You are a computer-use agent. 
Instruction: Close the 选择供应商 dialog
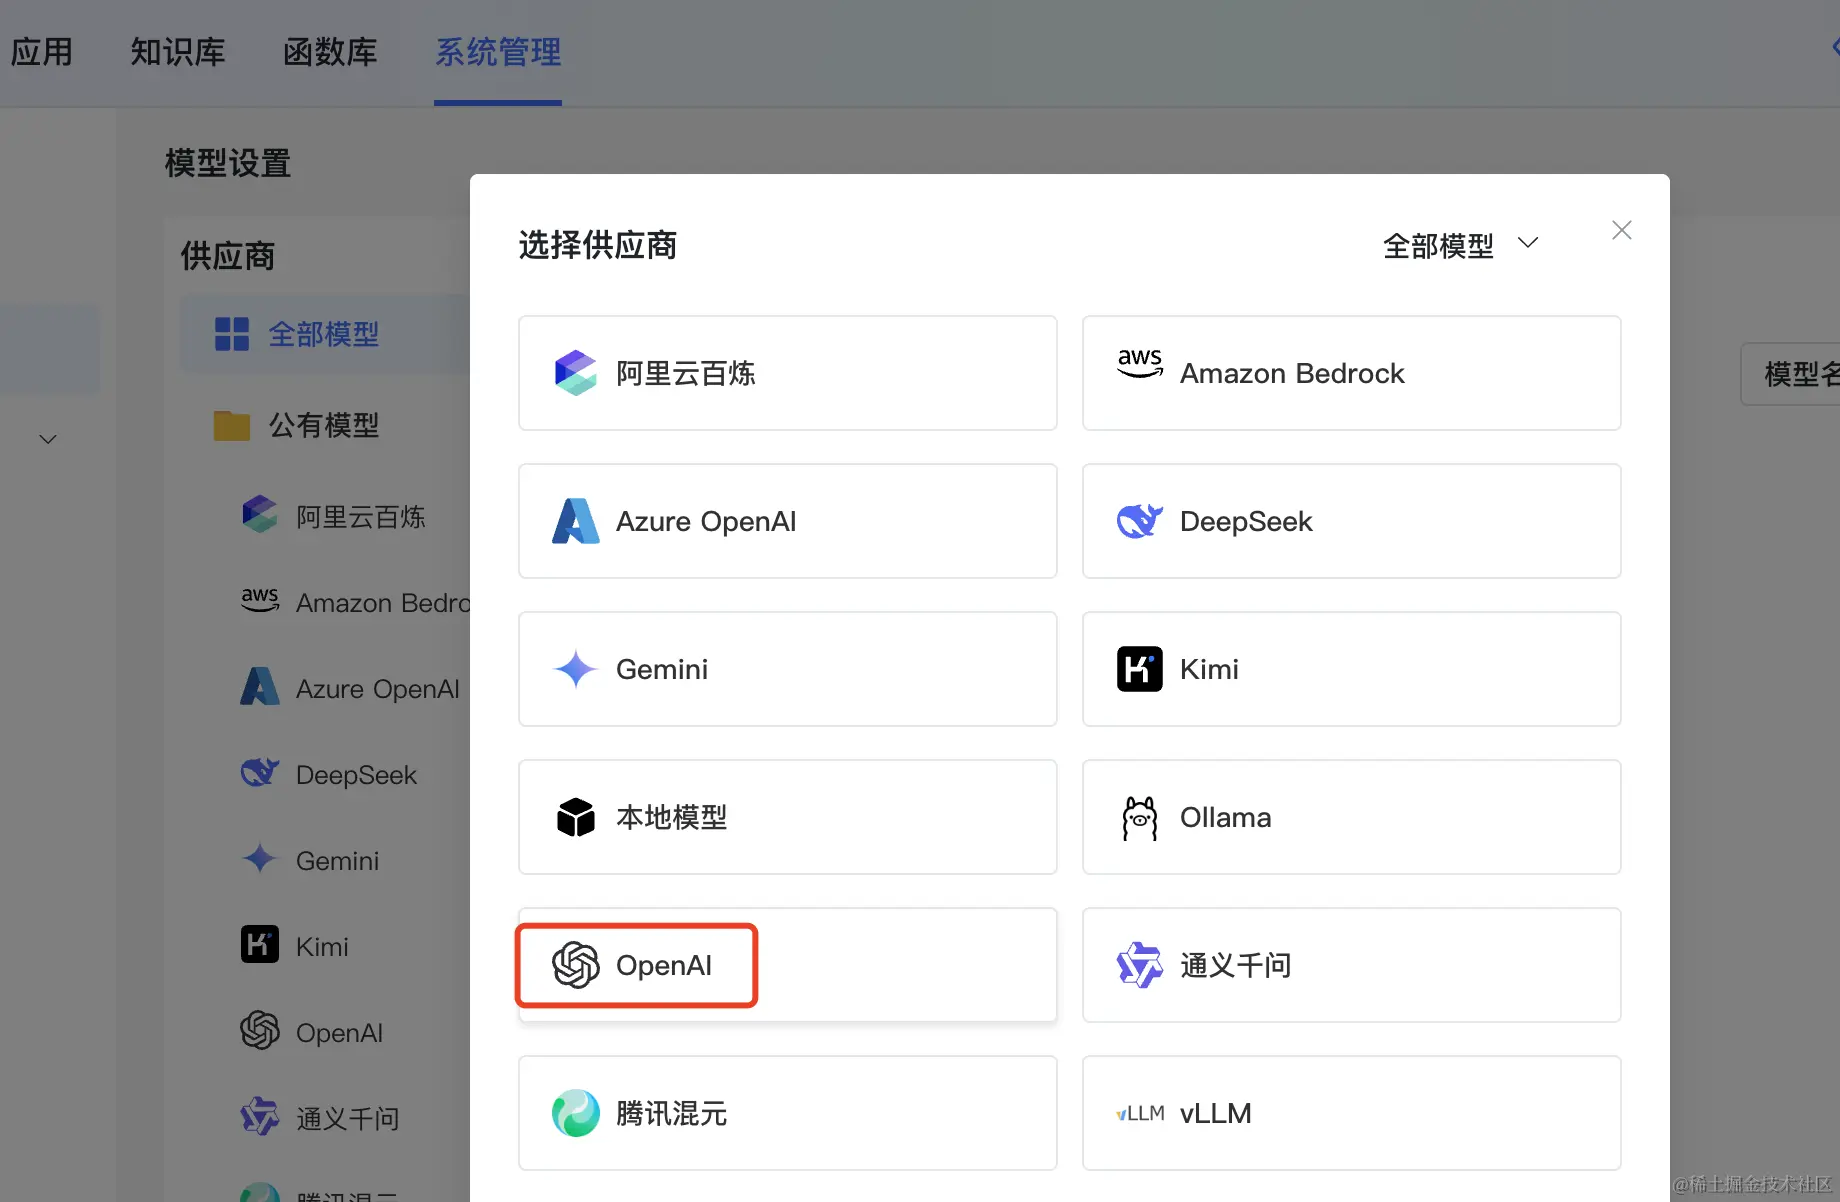(1622, 230)
